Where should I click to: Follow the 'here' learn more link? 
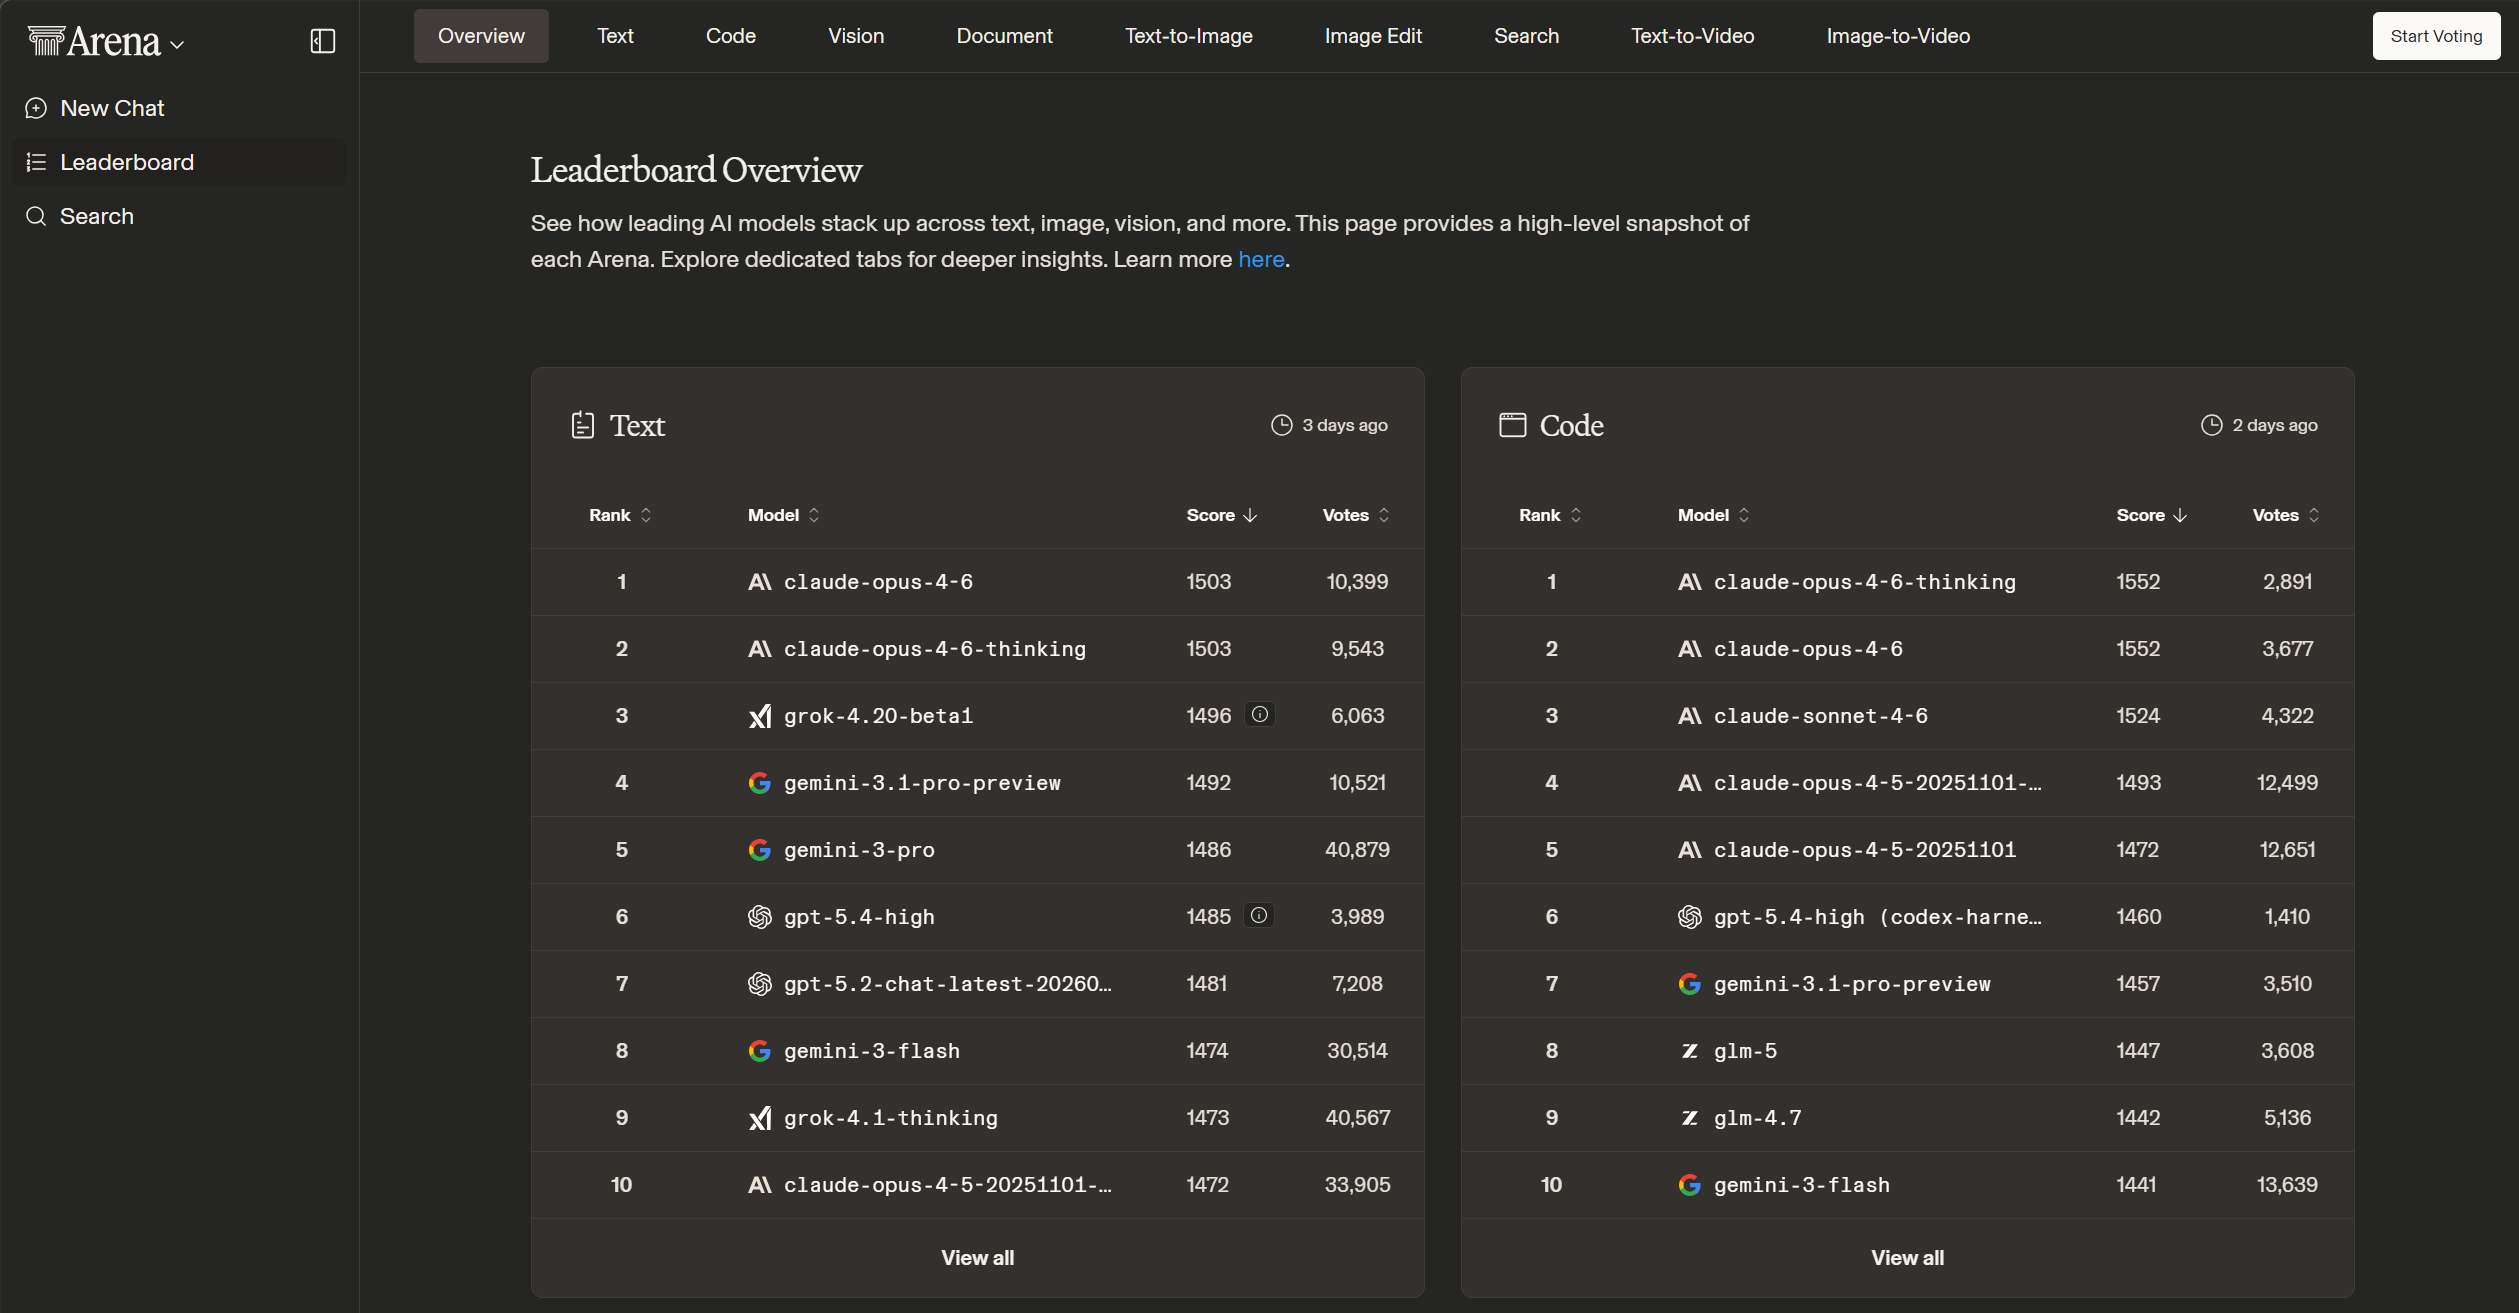pyautogui.click(x=1260, y=259)
